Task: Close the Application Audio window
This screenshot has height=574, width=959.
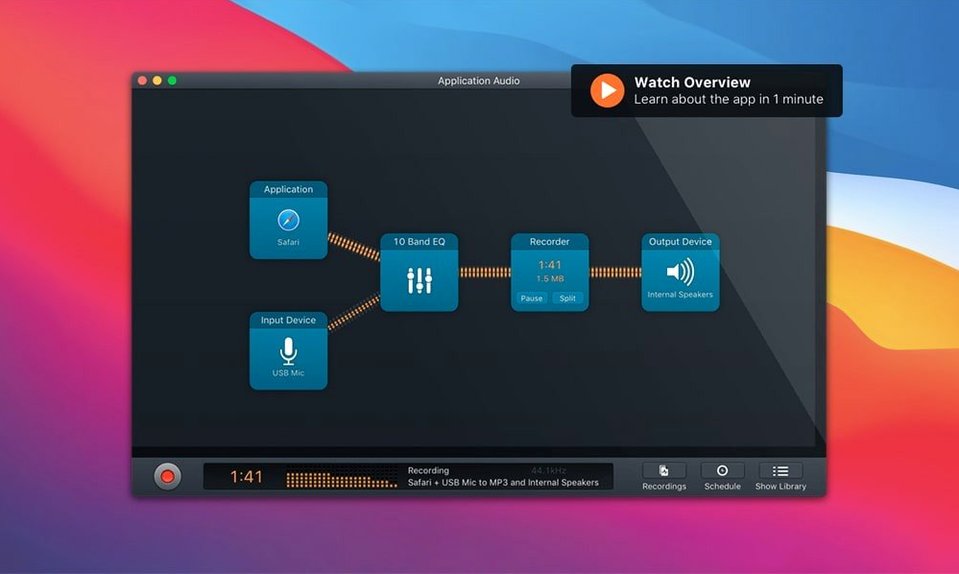Action: [x=143, y=81]
